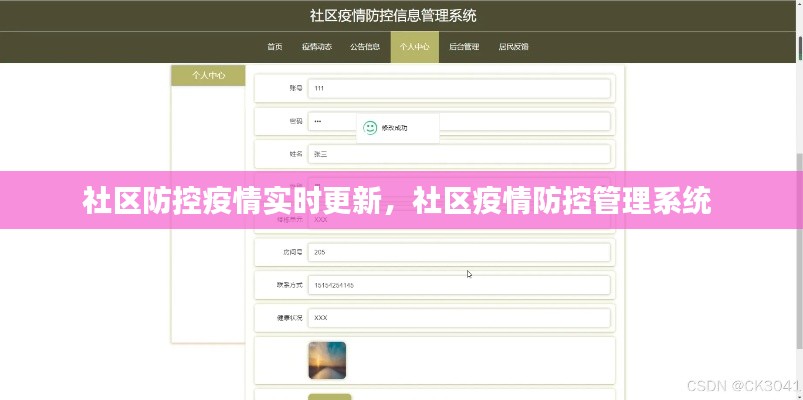Viewport: 803px width, 400px height.
Task: Click the 姓名 field with 张三
Action: (x=459, y=154)
